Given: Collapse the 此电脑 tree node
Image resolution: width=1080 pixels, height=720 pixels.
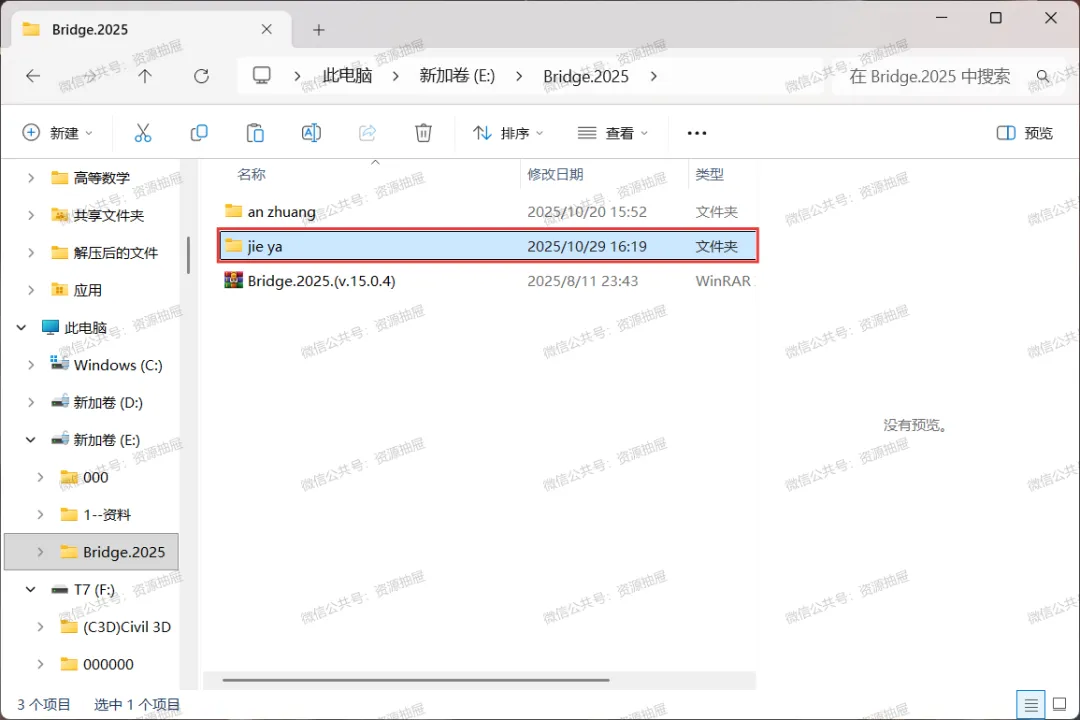Looking at the screenshot, I should click(21, 327).
